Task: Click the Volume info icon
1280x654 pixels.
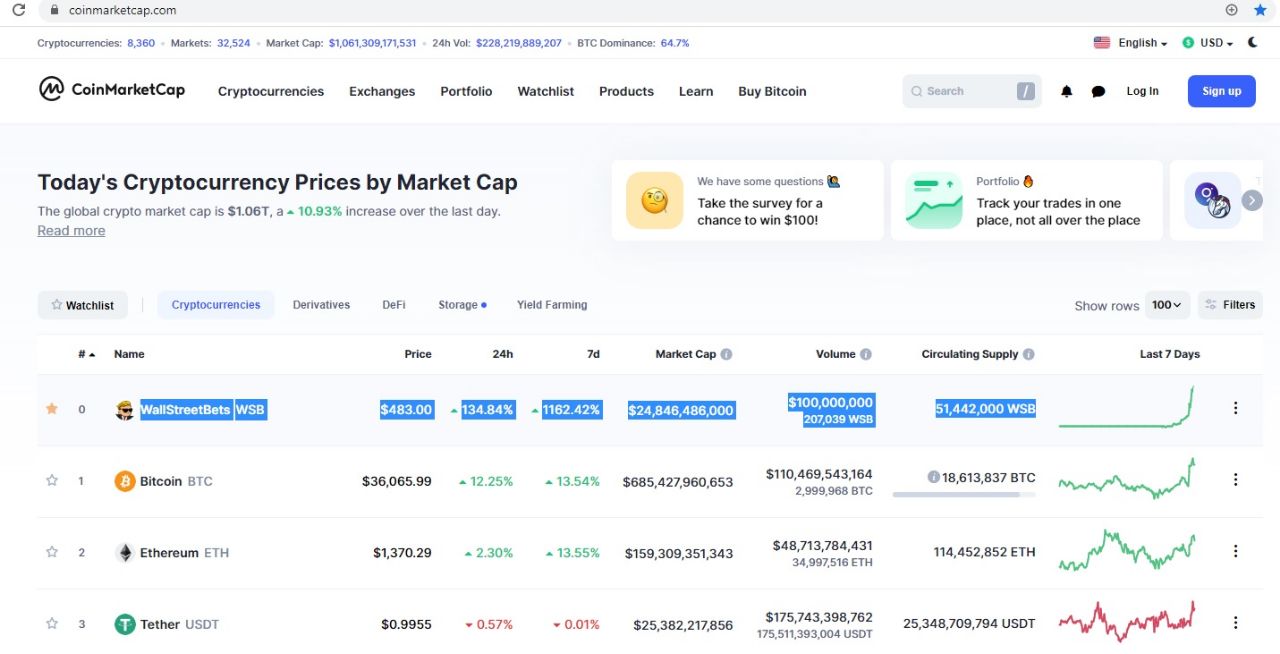Action: coord(866,354)
